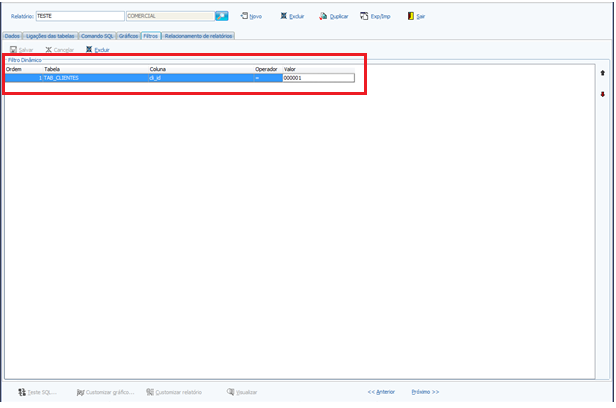Click the Ordem cell with value 1

[24, 78]
